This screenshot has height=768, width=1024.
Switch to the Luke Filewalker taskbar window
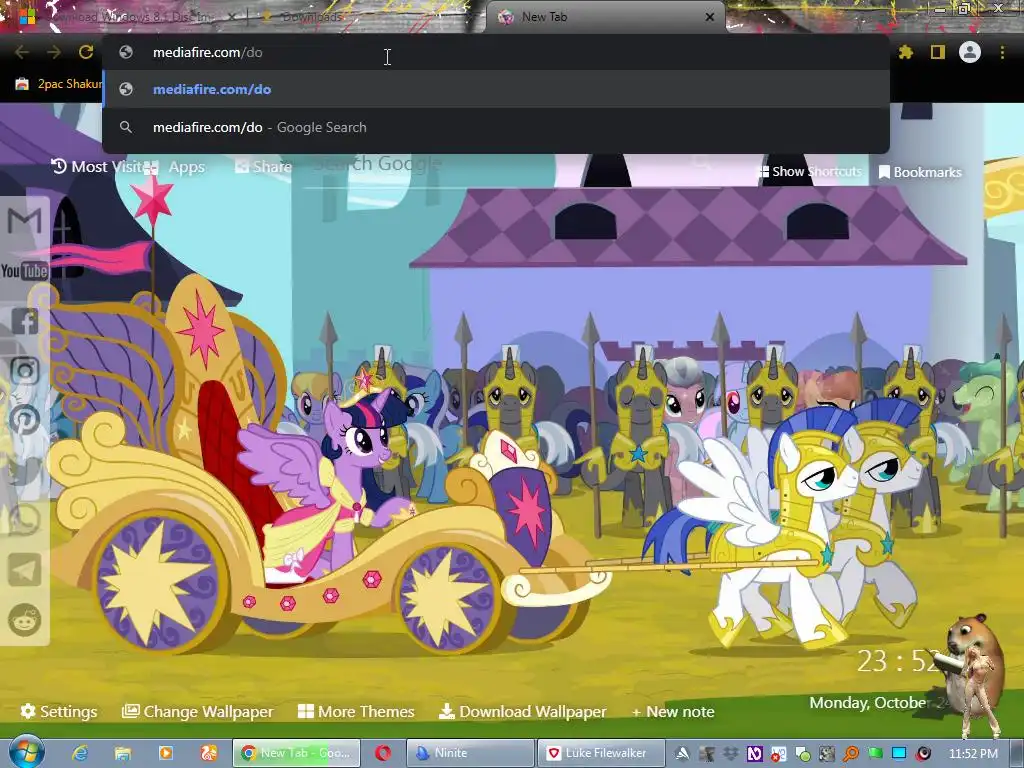point(601,753)
